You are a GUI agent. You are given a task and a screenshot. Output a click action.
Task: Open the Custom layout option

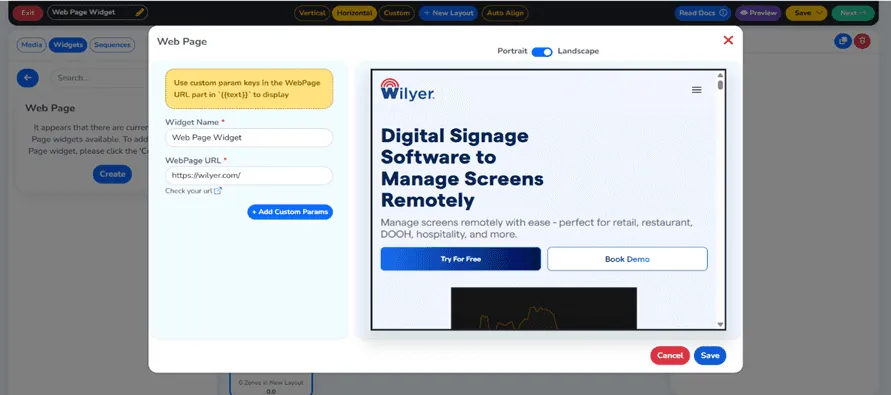click(x=397, y=13)
